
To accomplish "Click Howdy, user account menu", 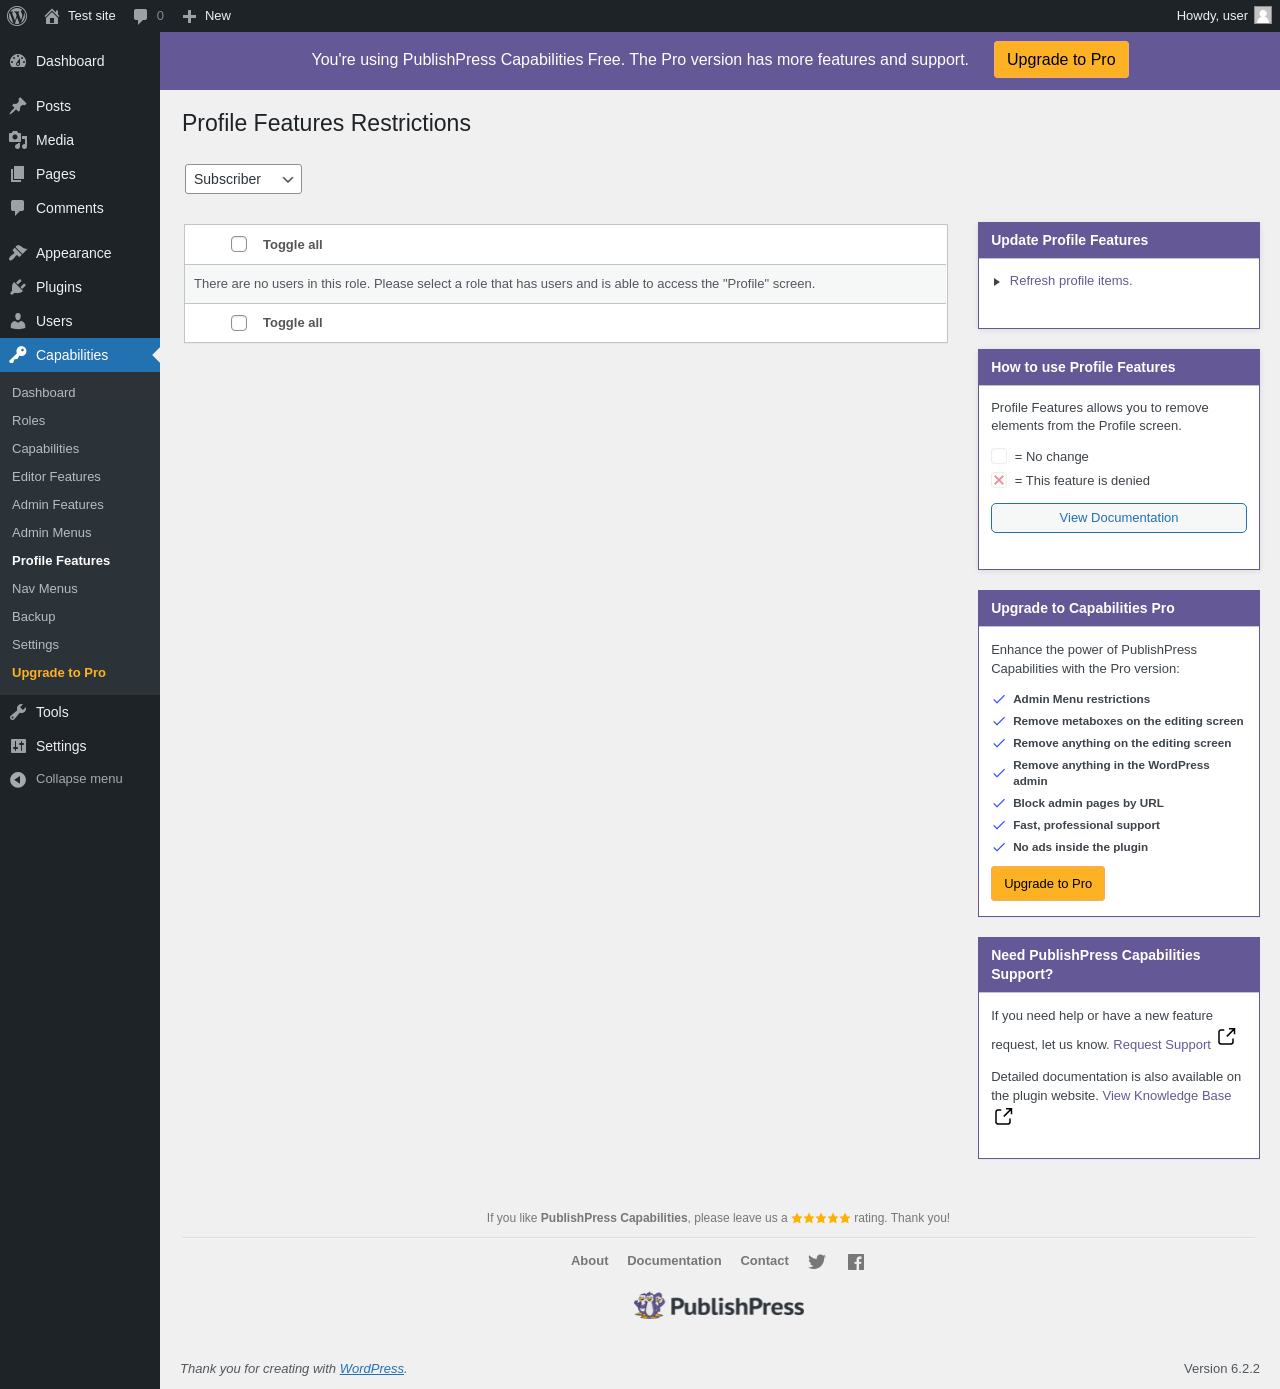I will 1224,16.
